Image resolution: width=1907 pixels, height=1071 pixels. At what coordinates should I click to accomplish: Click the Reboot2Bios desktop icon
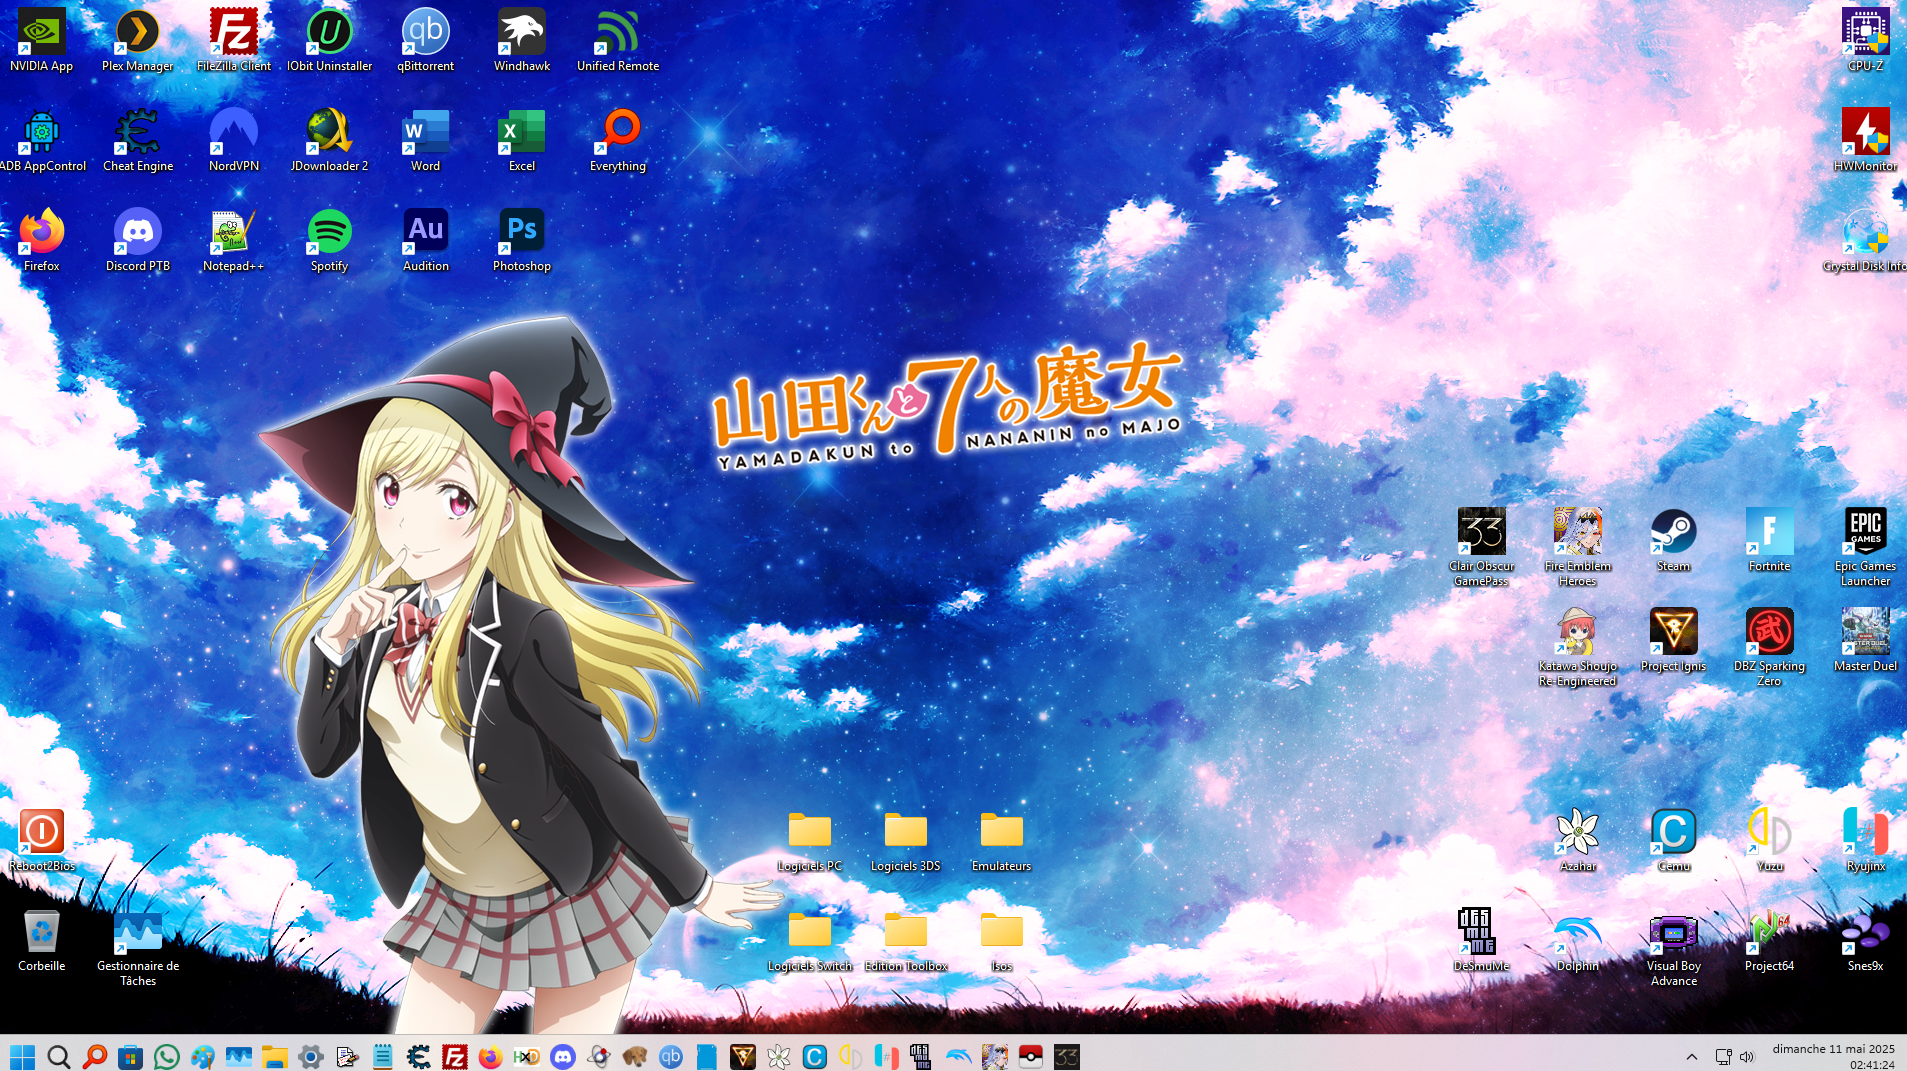coord(41,840)
